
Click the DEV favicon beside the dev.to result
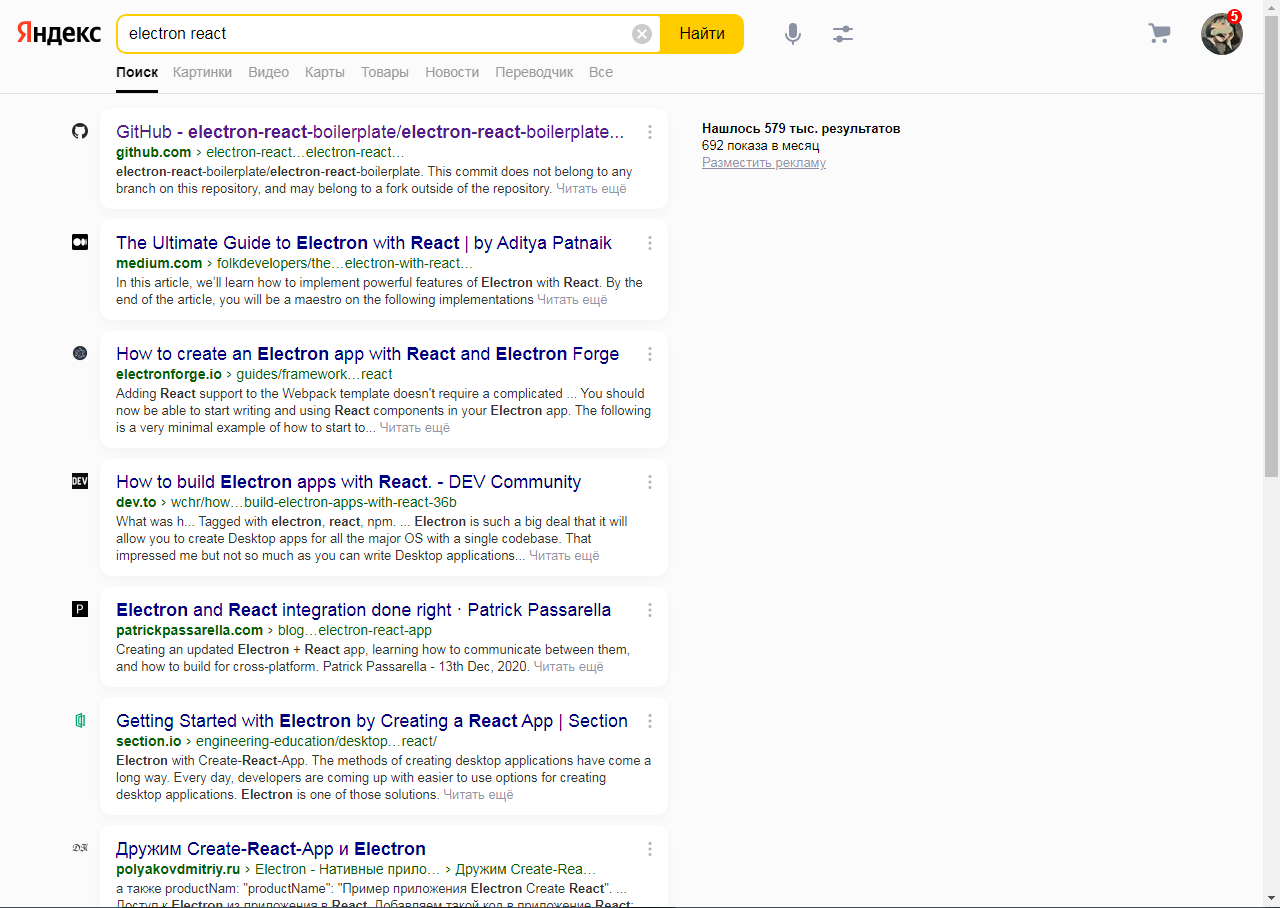[80, 481]
